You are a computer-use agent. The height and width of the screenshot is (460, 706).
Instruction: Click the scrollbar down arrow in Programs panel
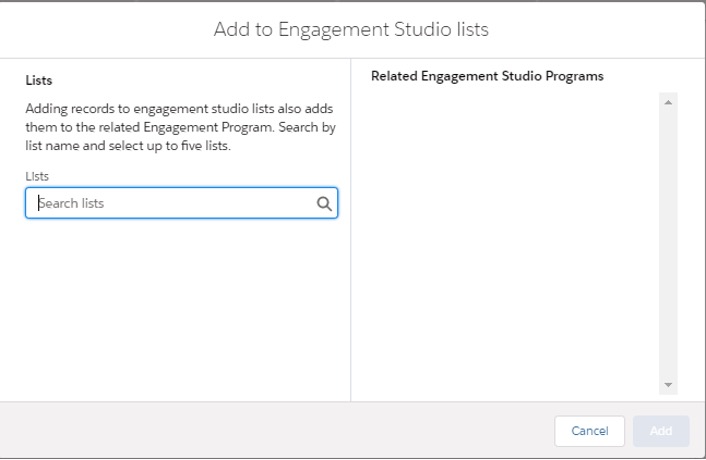click(x=668, y=385)
